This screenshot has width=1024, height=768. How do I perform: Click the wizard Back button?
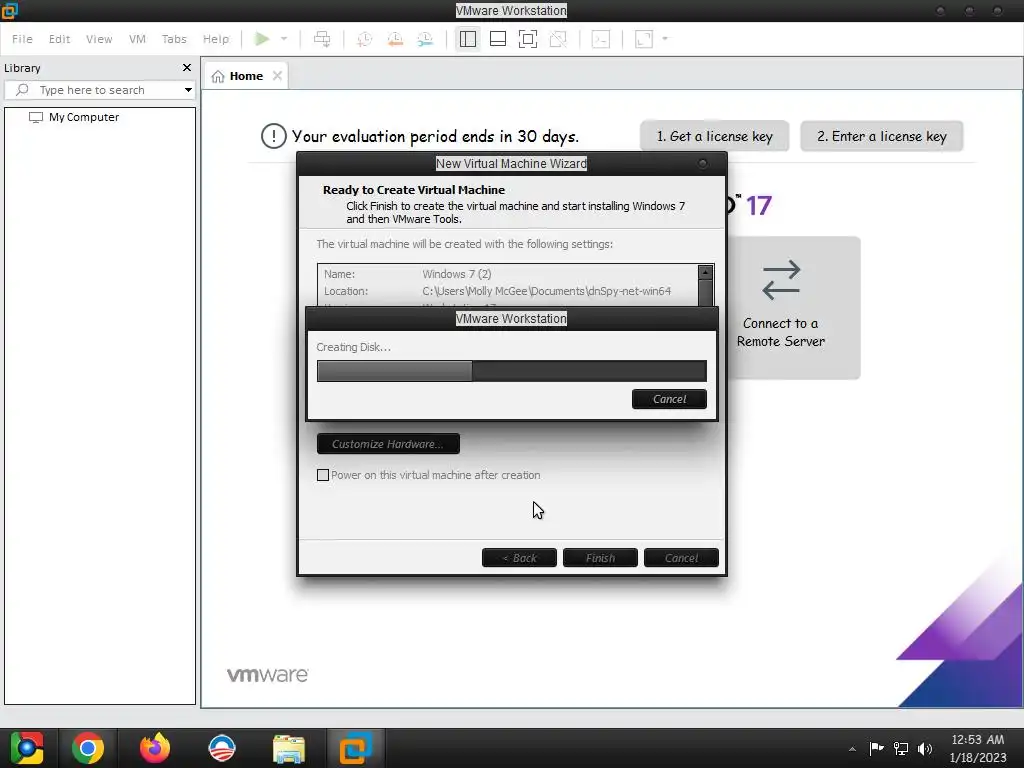click(x=519, y=558)
